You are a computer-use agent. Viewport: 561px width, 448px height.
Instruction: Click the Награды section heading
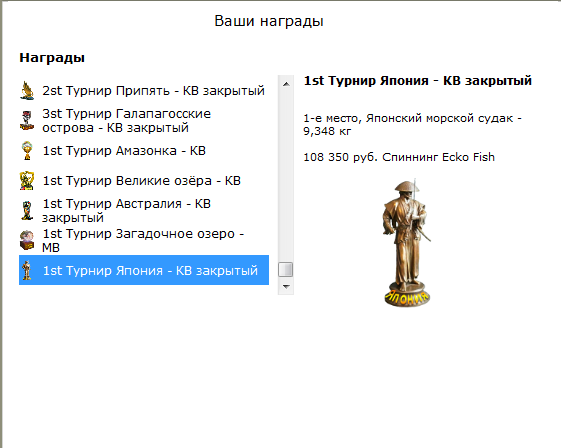pyautogui.click(x=52, y=58)
